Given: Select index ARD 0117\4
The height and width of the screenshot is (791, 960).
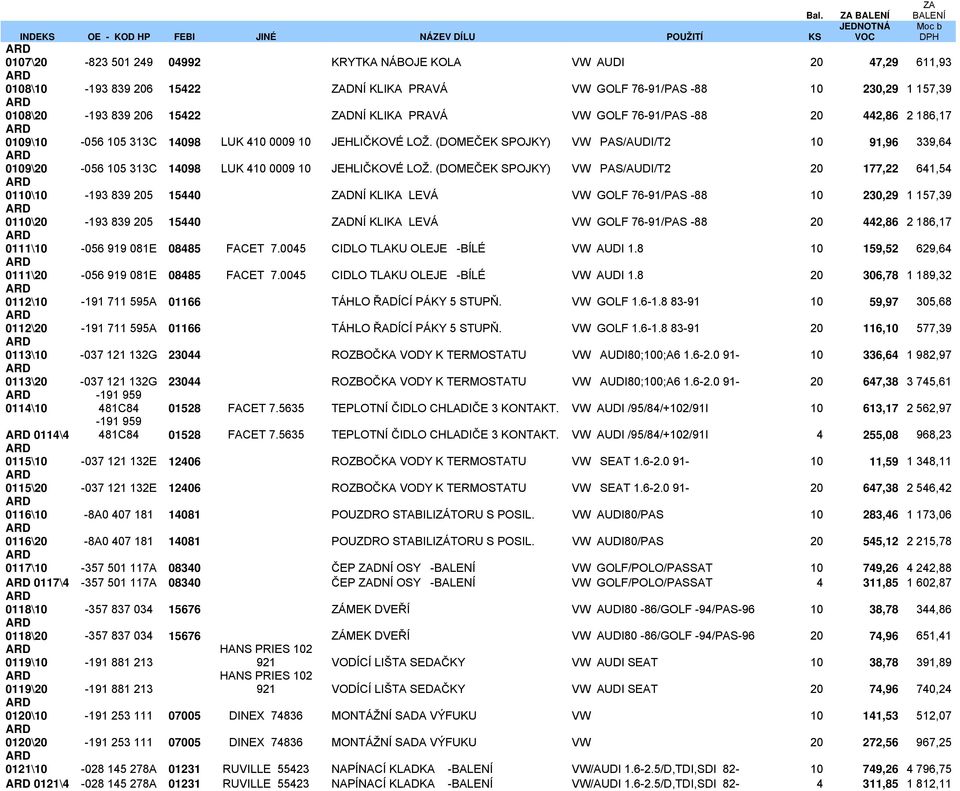Looking at the screenshot, I should (x=37, y=583).
